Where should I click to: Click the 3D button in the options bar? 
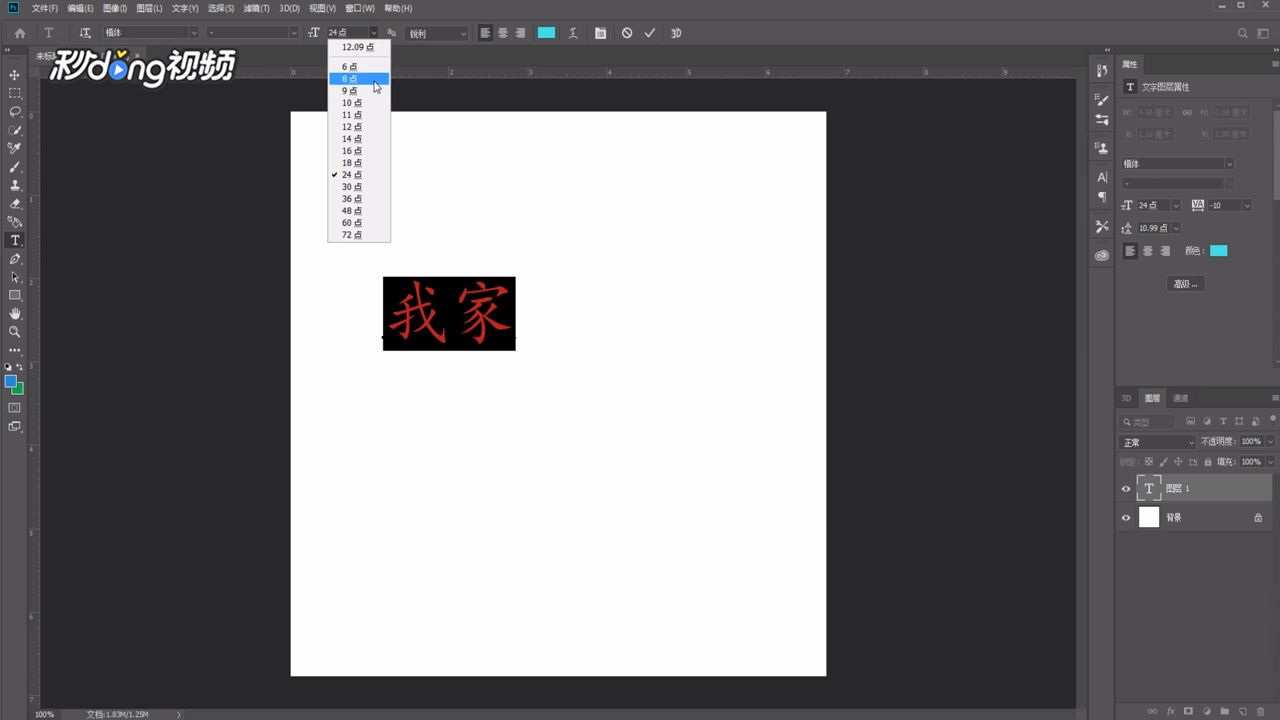[x=675, y=33]
